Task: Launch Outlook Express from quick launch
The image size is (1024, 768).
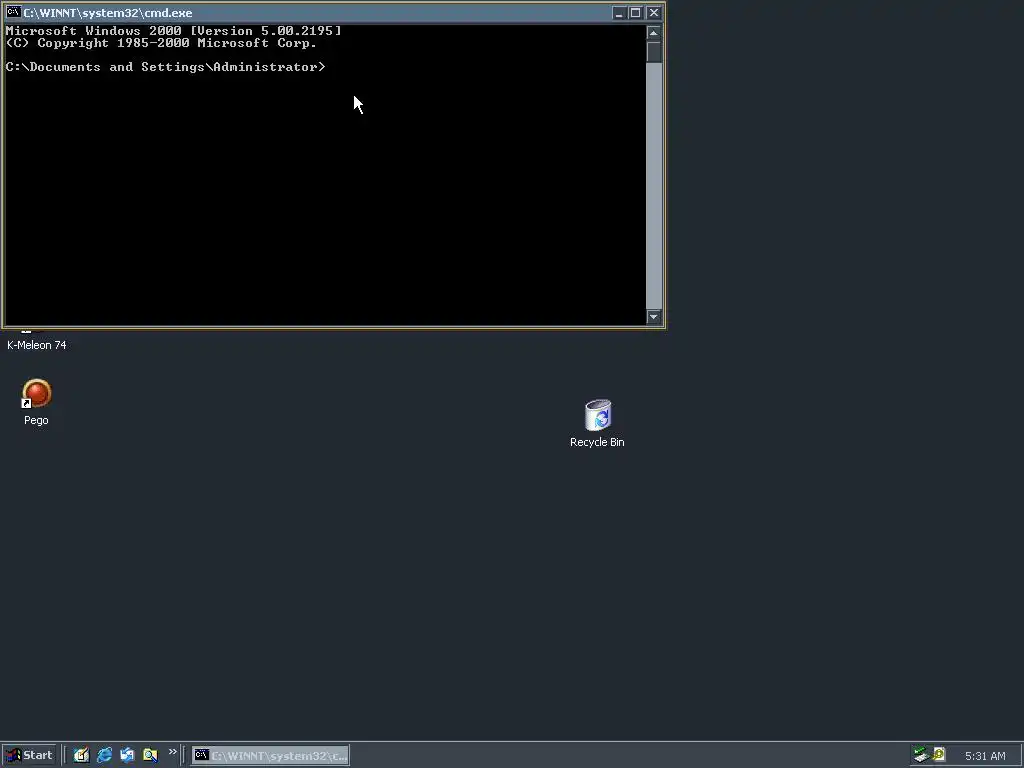Action: click(x=127, y=756)
